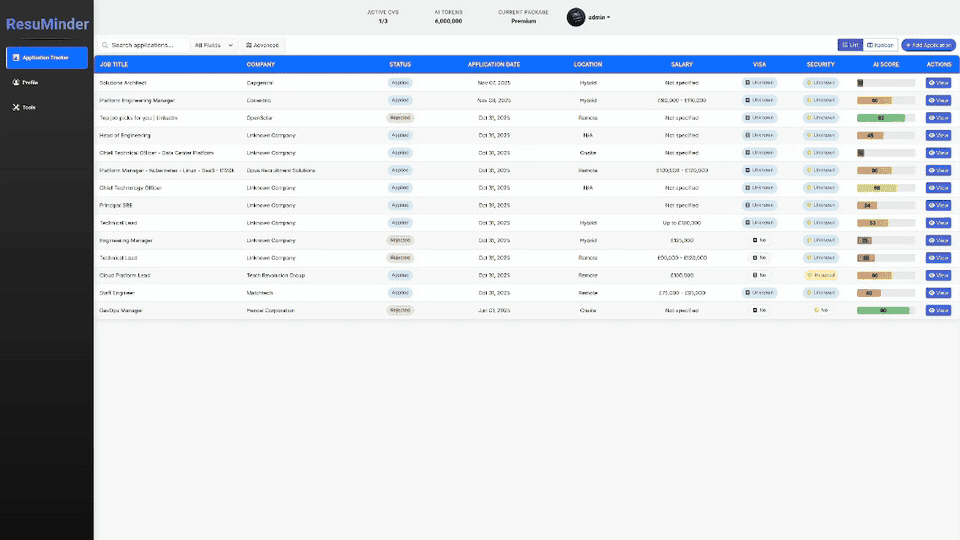The width and height of the screenshot is (960, 540).
Task: Open the Tools sidebar item
Action: [24, 107]
